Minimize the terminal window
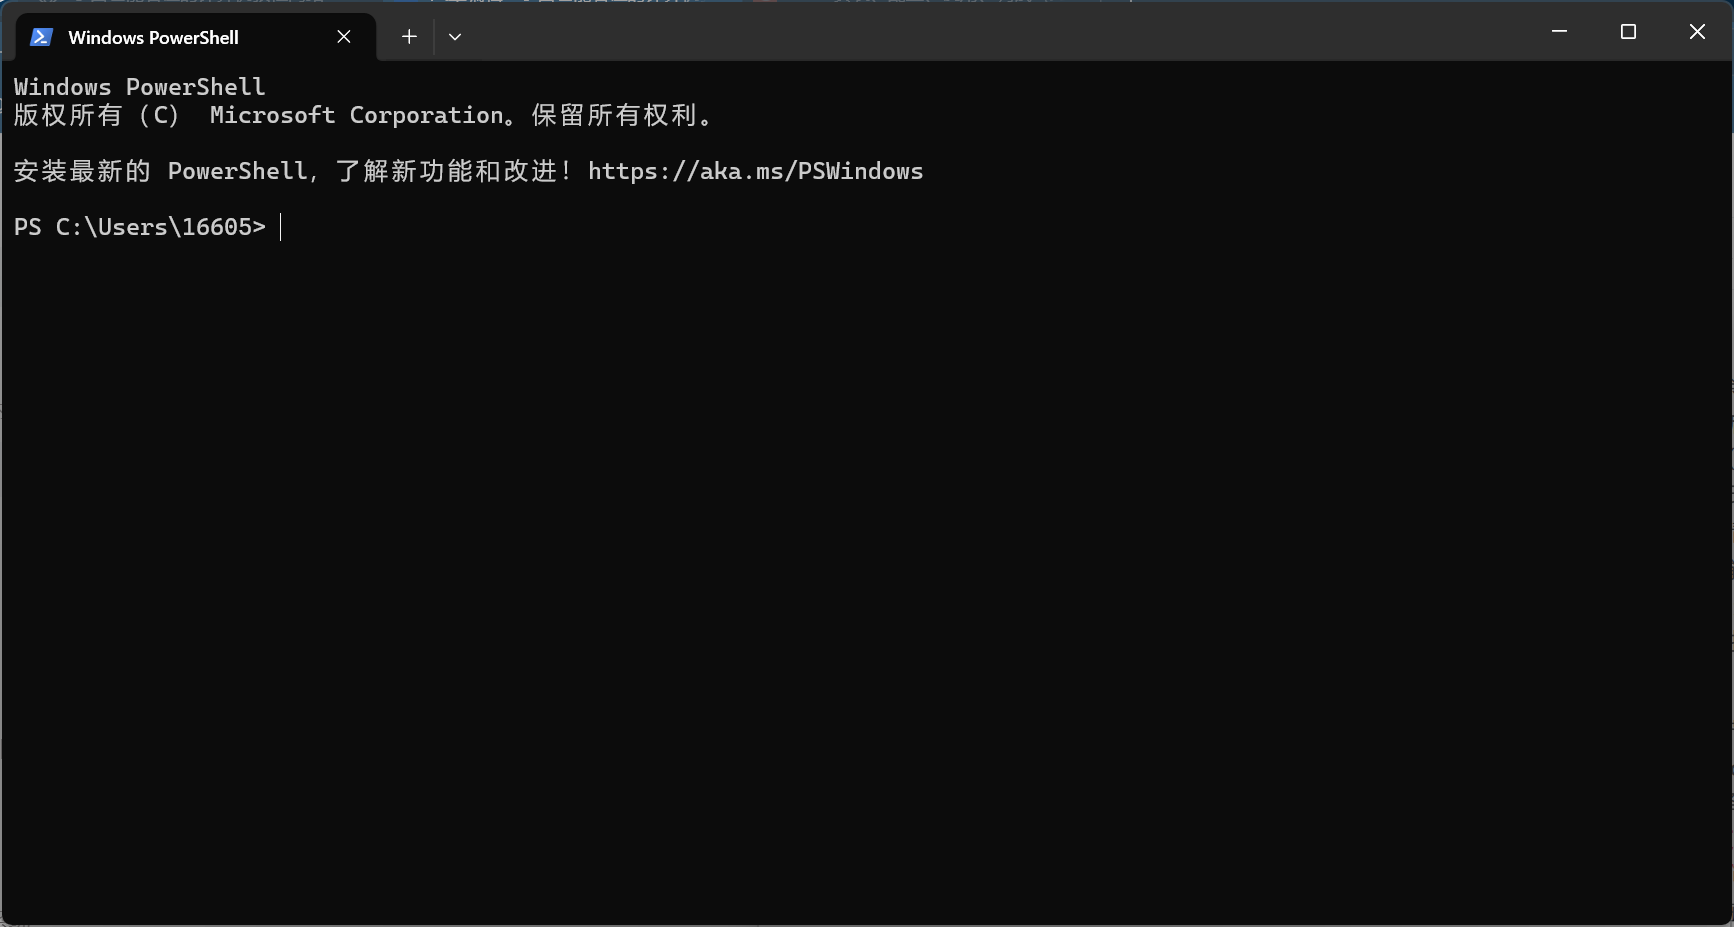 1559,32
